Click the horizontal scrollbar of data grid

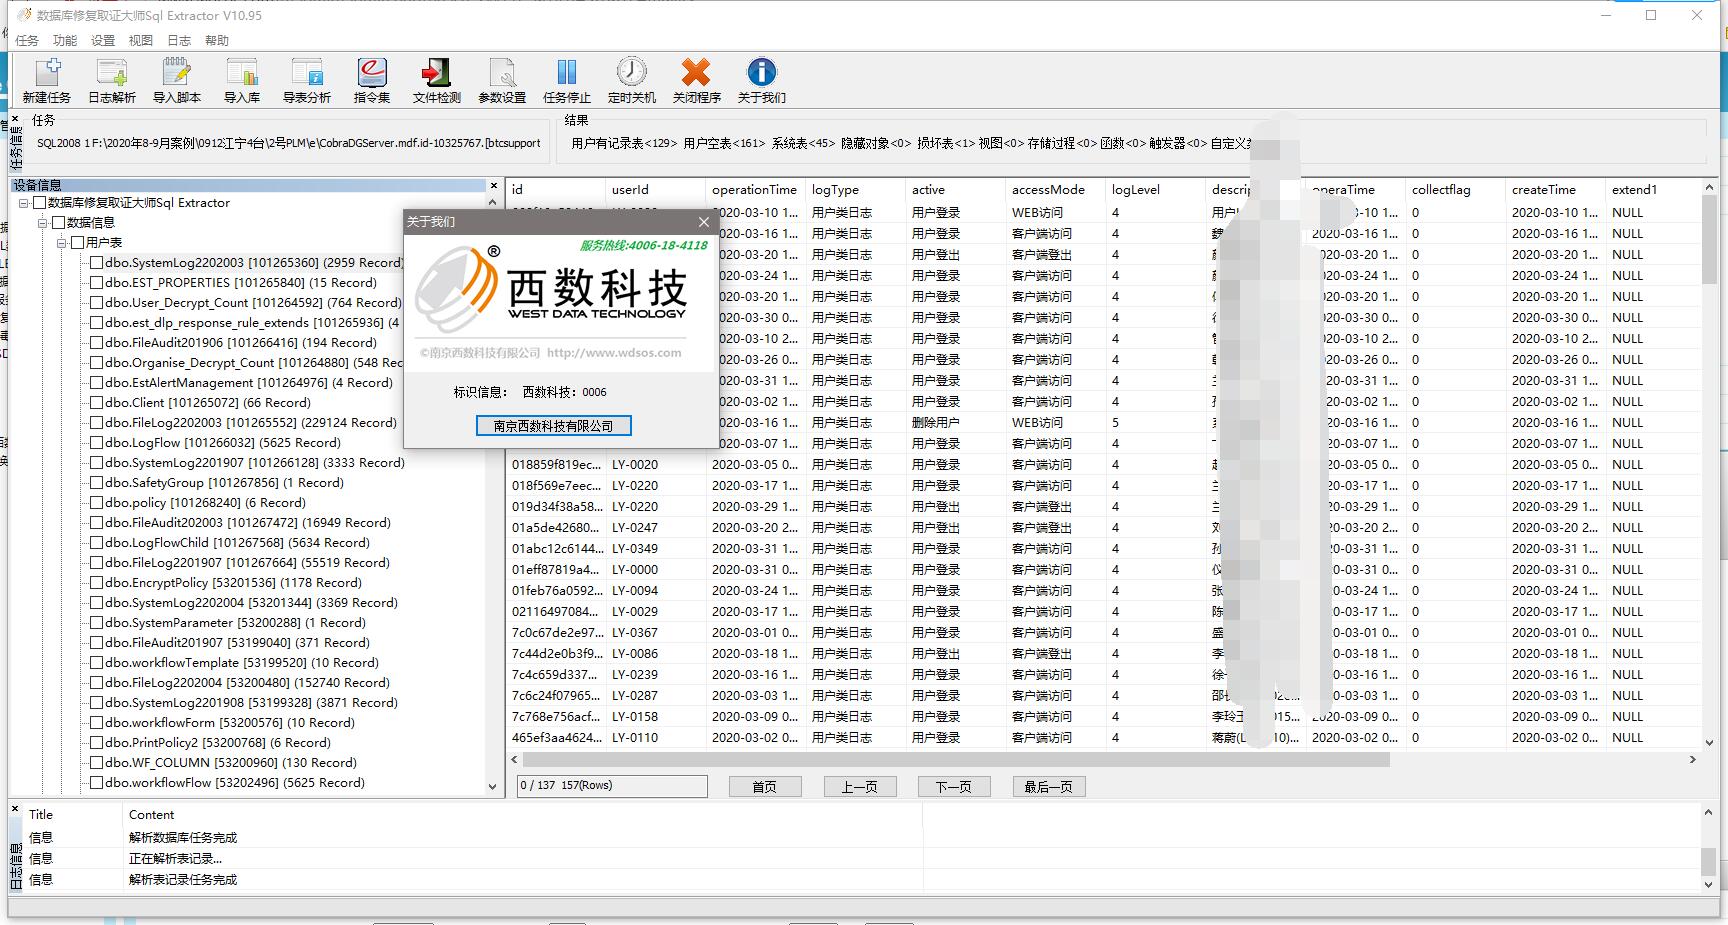coord(955,760)
